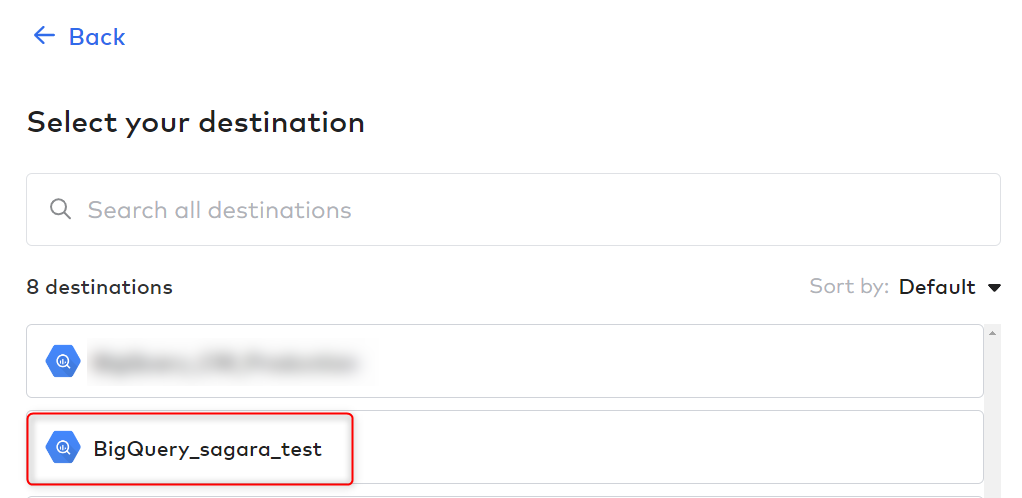The image size is (1022, 498).
Task: Click the caret arrow next to Default
Action: point(994,287)
